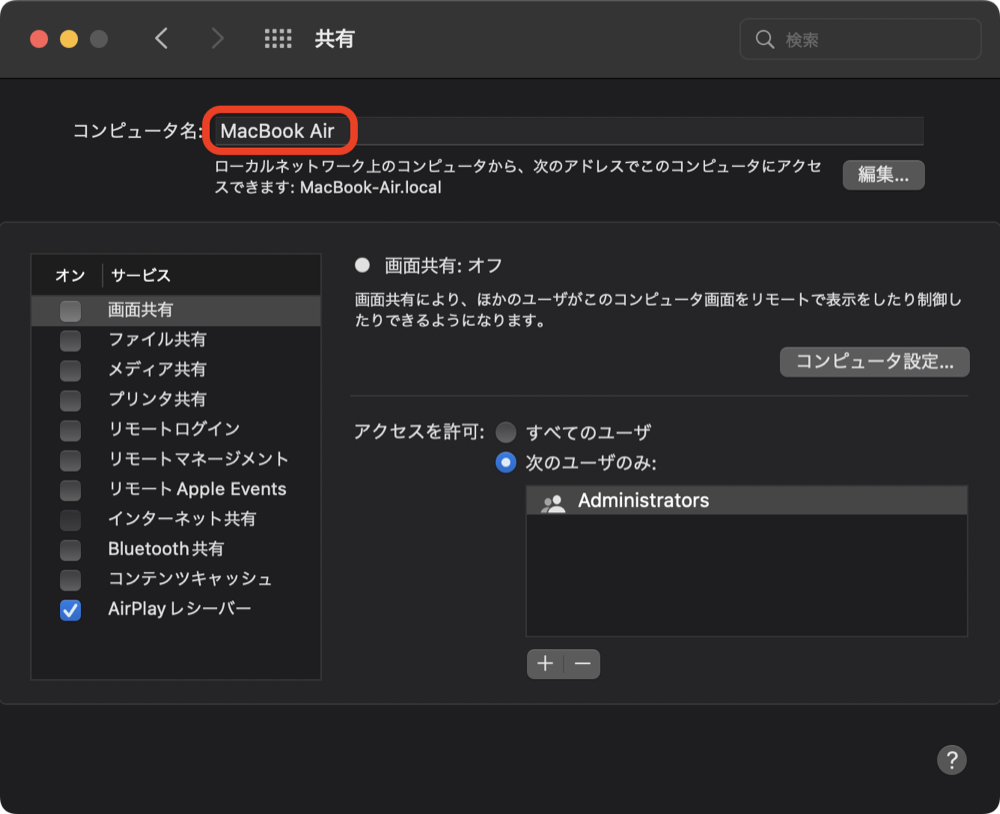The width and height of the screenshot is (1000, 814).
Task: Select the インターネット共有 service row
Action: tap(176, 519)
